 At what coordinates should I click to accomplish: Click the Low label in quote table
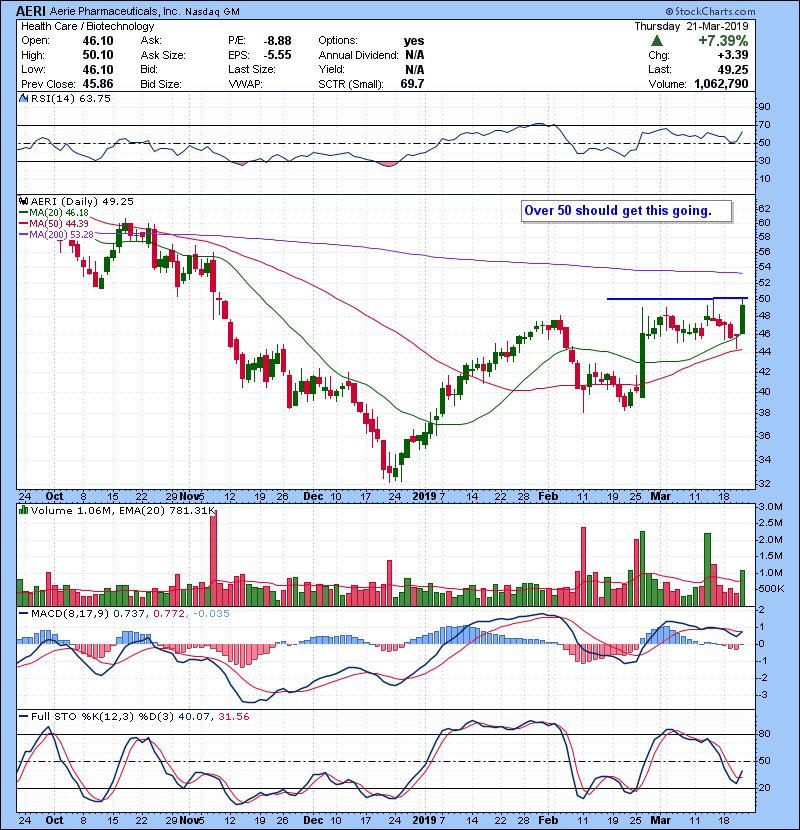click(x=33, y=69)
